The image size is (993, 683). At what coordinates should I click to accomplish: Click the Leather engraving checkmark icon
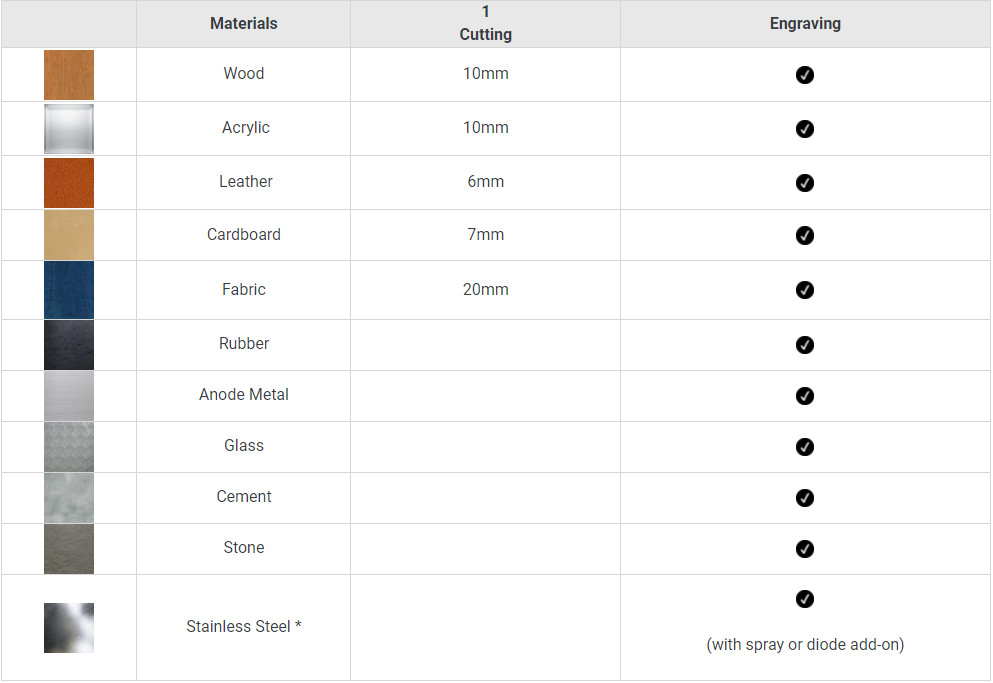coord(804,182)
